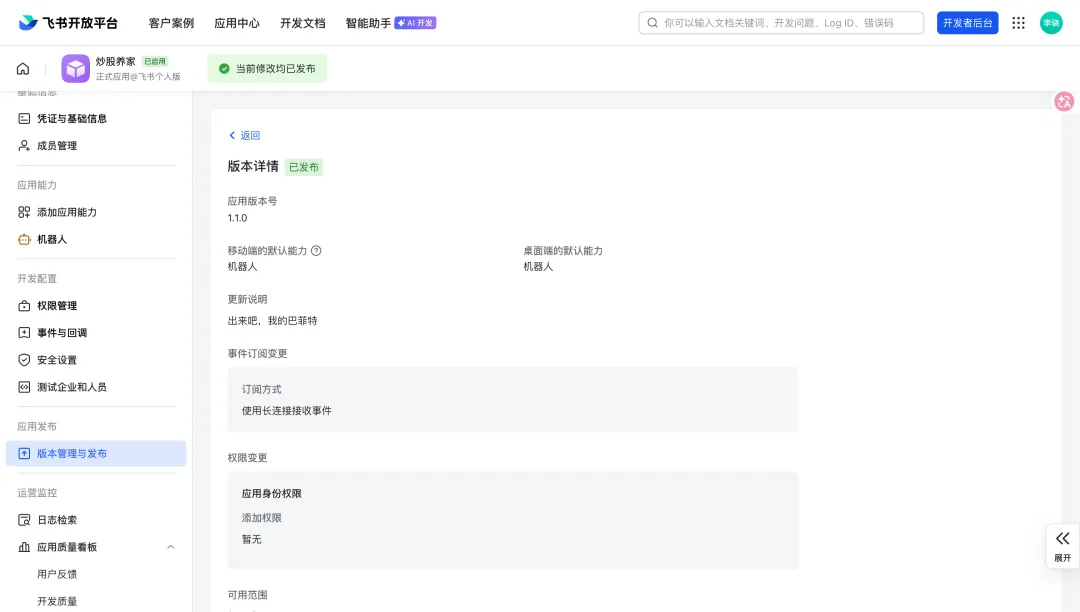Click the 凭证与基础信息 sidebar icon
Viewport: 1080px width, 612px height.
pyautogui.click(x=24, y=118)
